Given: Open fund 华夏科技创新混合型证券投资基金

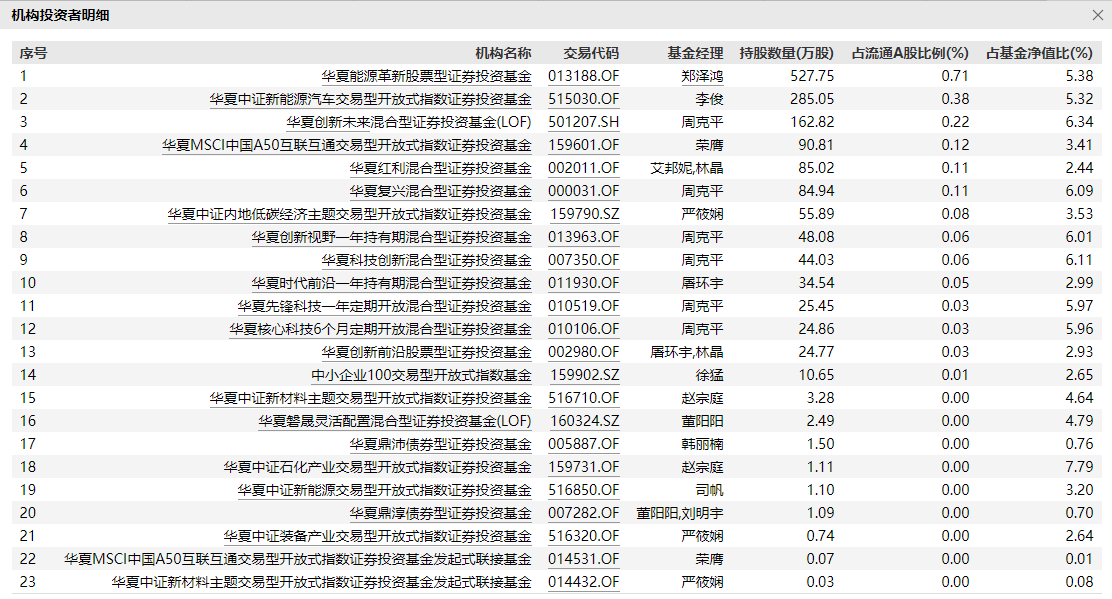Looking at the screenshot, I should click(426, 260).
